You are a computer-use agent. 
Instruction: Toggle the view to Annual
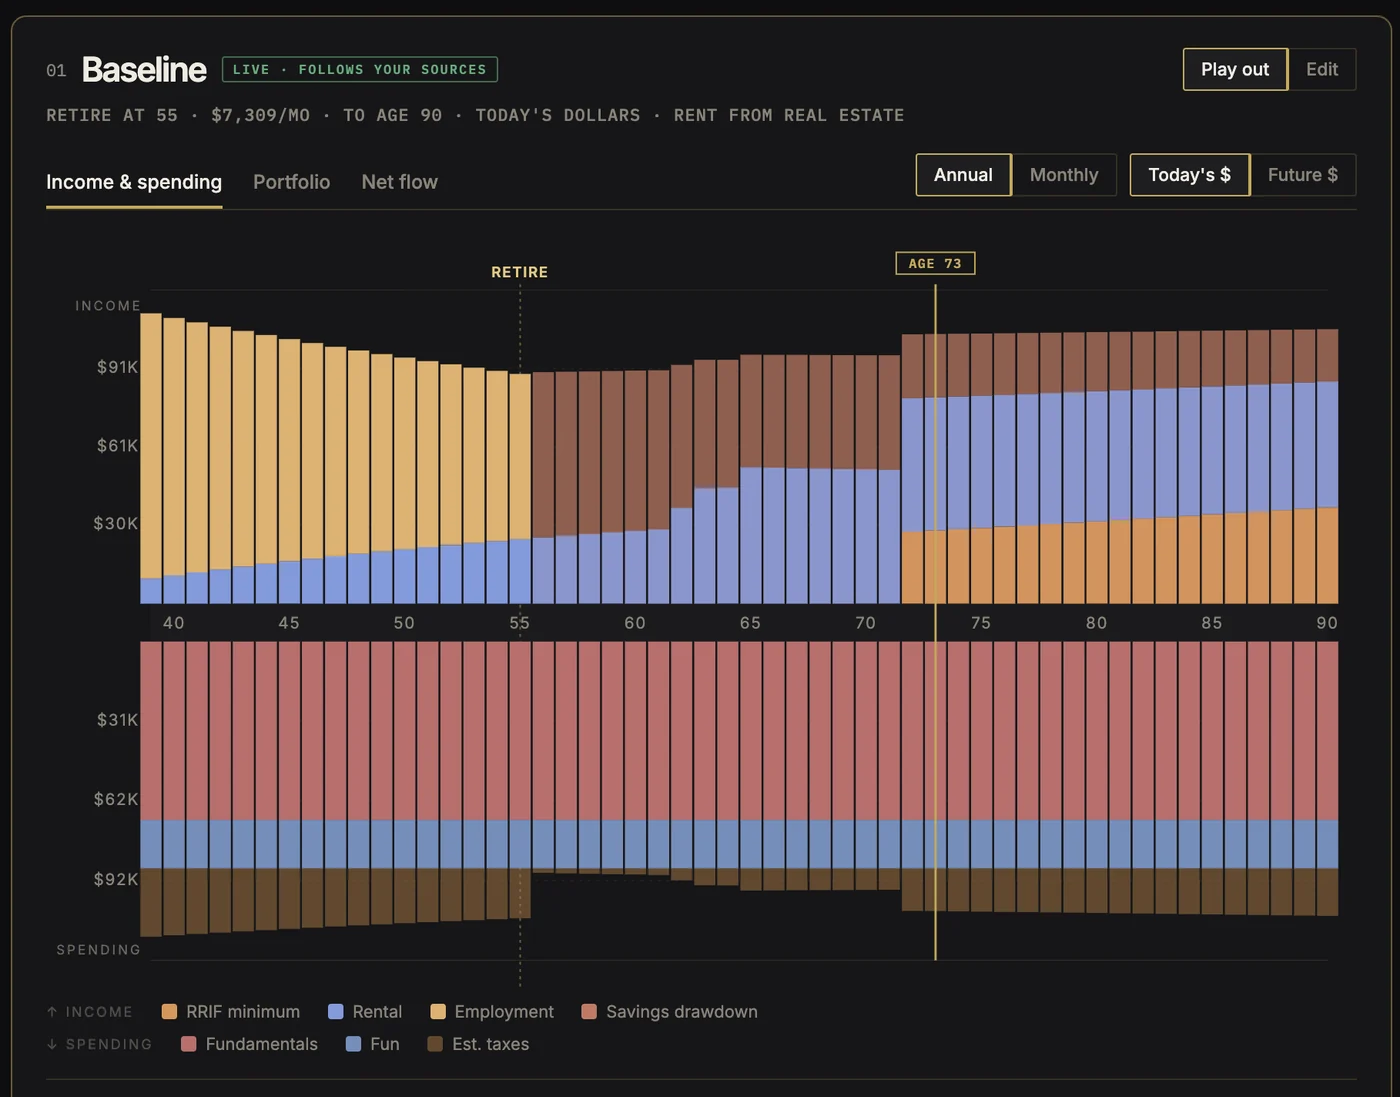click(963, 175)
